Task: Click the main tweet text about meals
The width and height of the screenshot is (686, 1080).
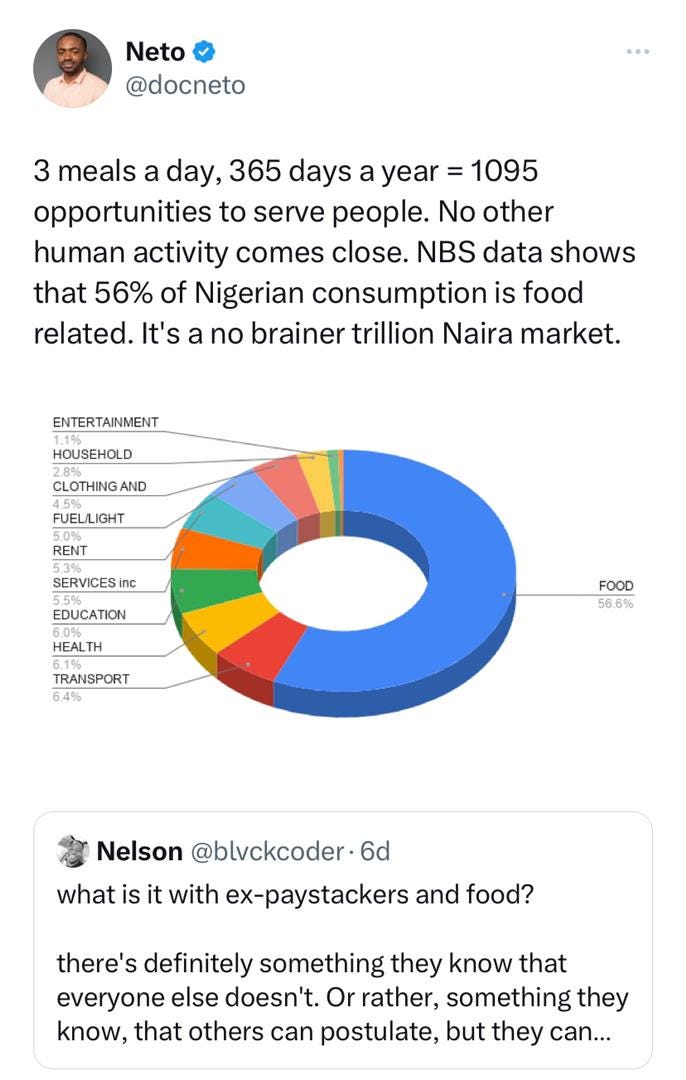Action: coord(334,252)
